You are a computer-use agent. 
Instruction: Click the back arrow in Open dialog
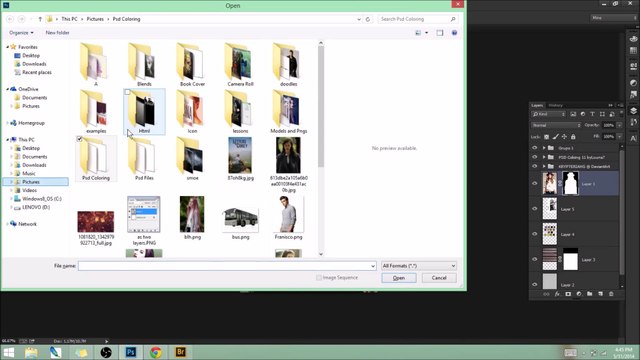10,19
